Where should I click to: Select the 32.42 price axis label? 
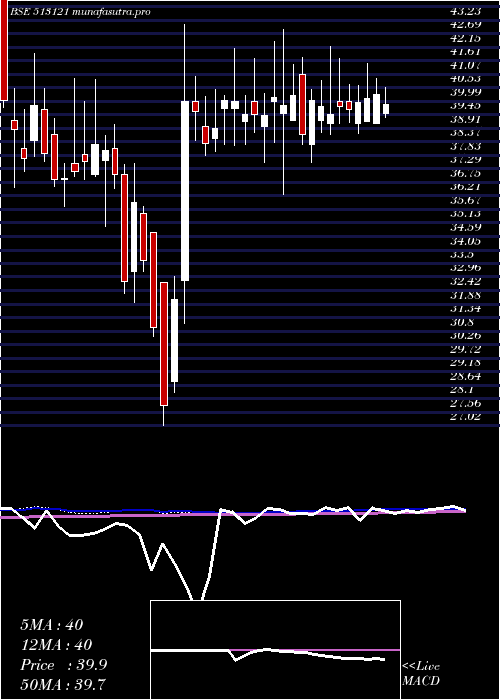point(465,281)
